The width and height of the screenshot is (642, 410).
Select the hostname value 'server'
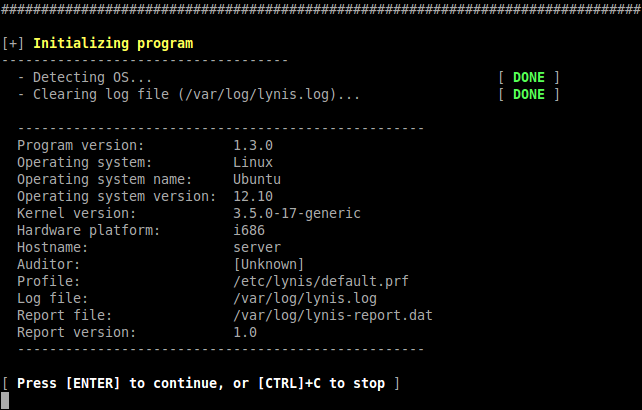click(x=256, y=247)
